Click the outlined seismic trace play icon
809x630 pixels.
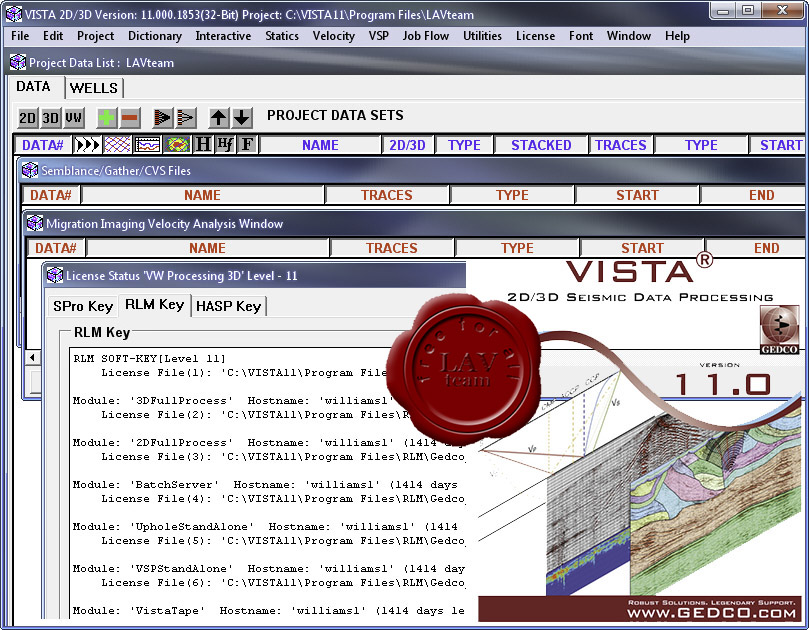186,118
